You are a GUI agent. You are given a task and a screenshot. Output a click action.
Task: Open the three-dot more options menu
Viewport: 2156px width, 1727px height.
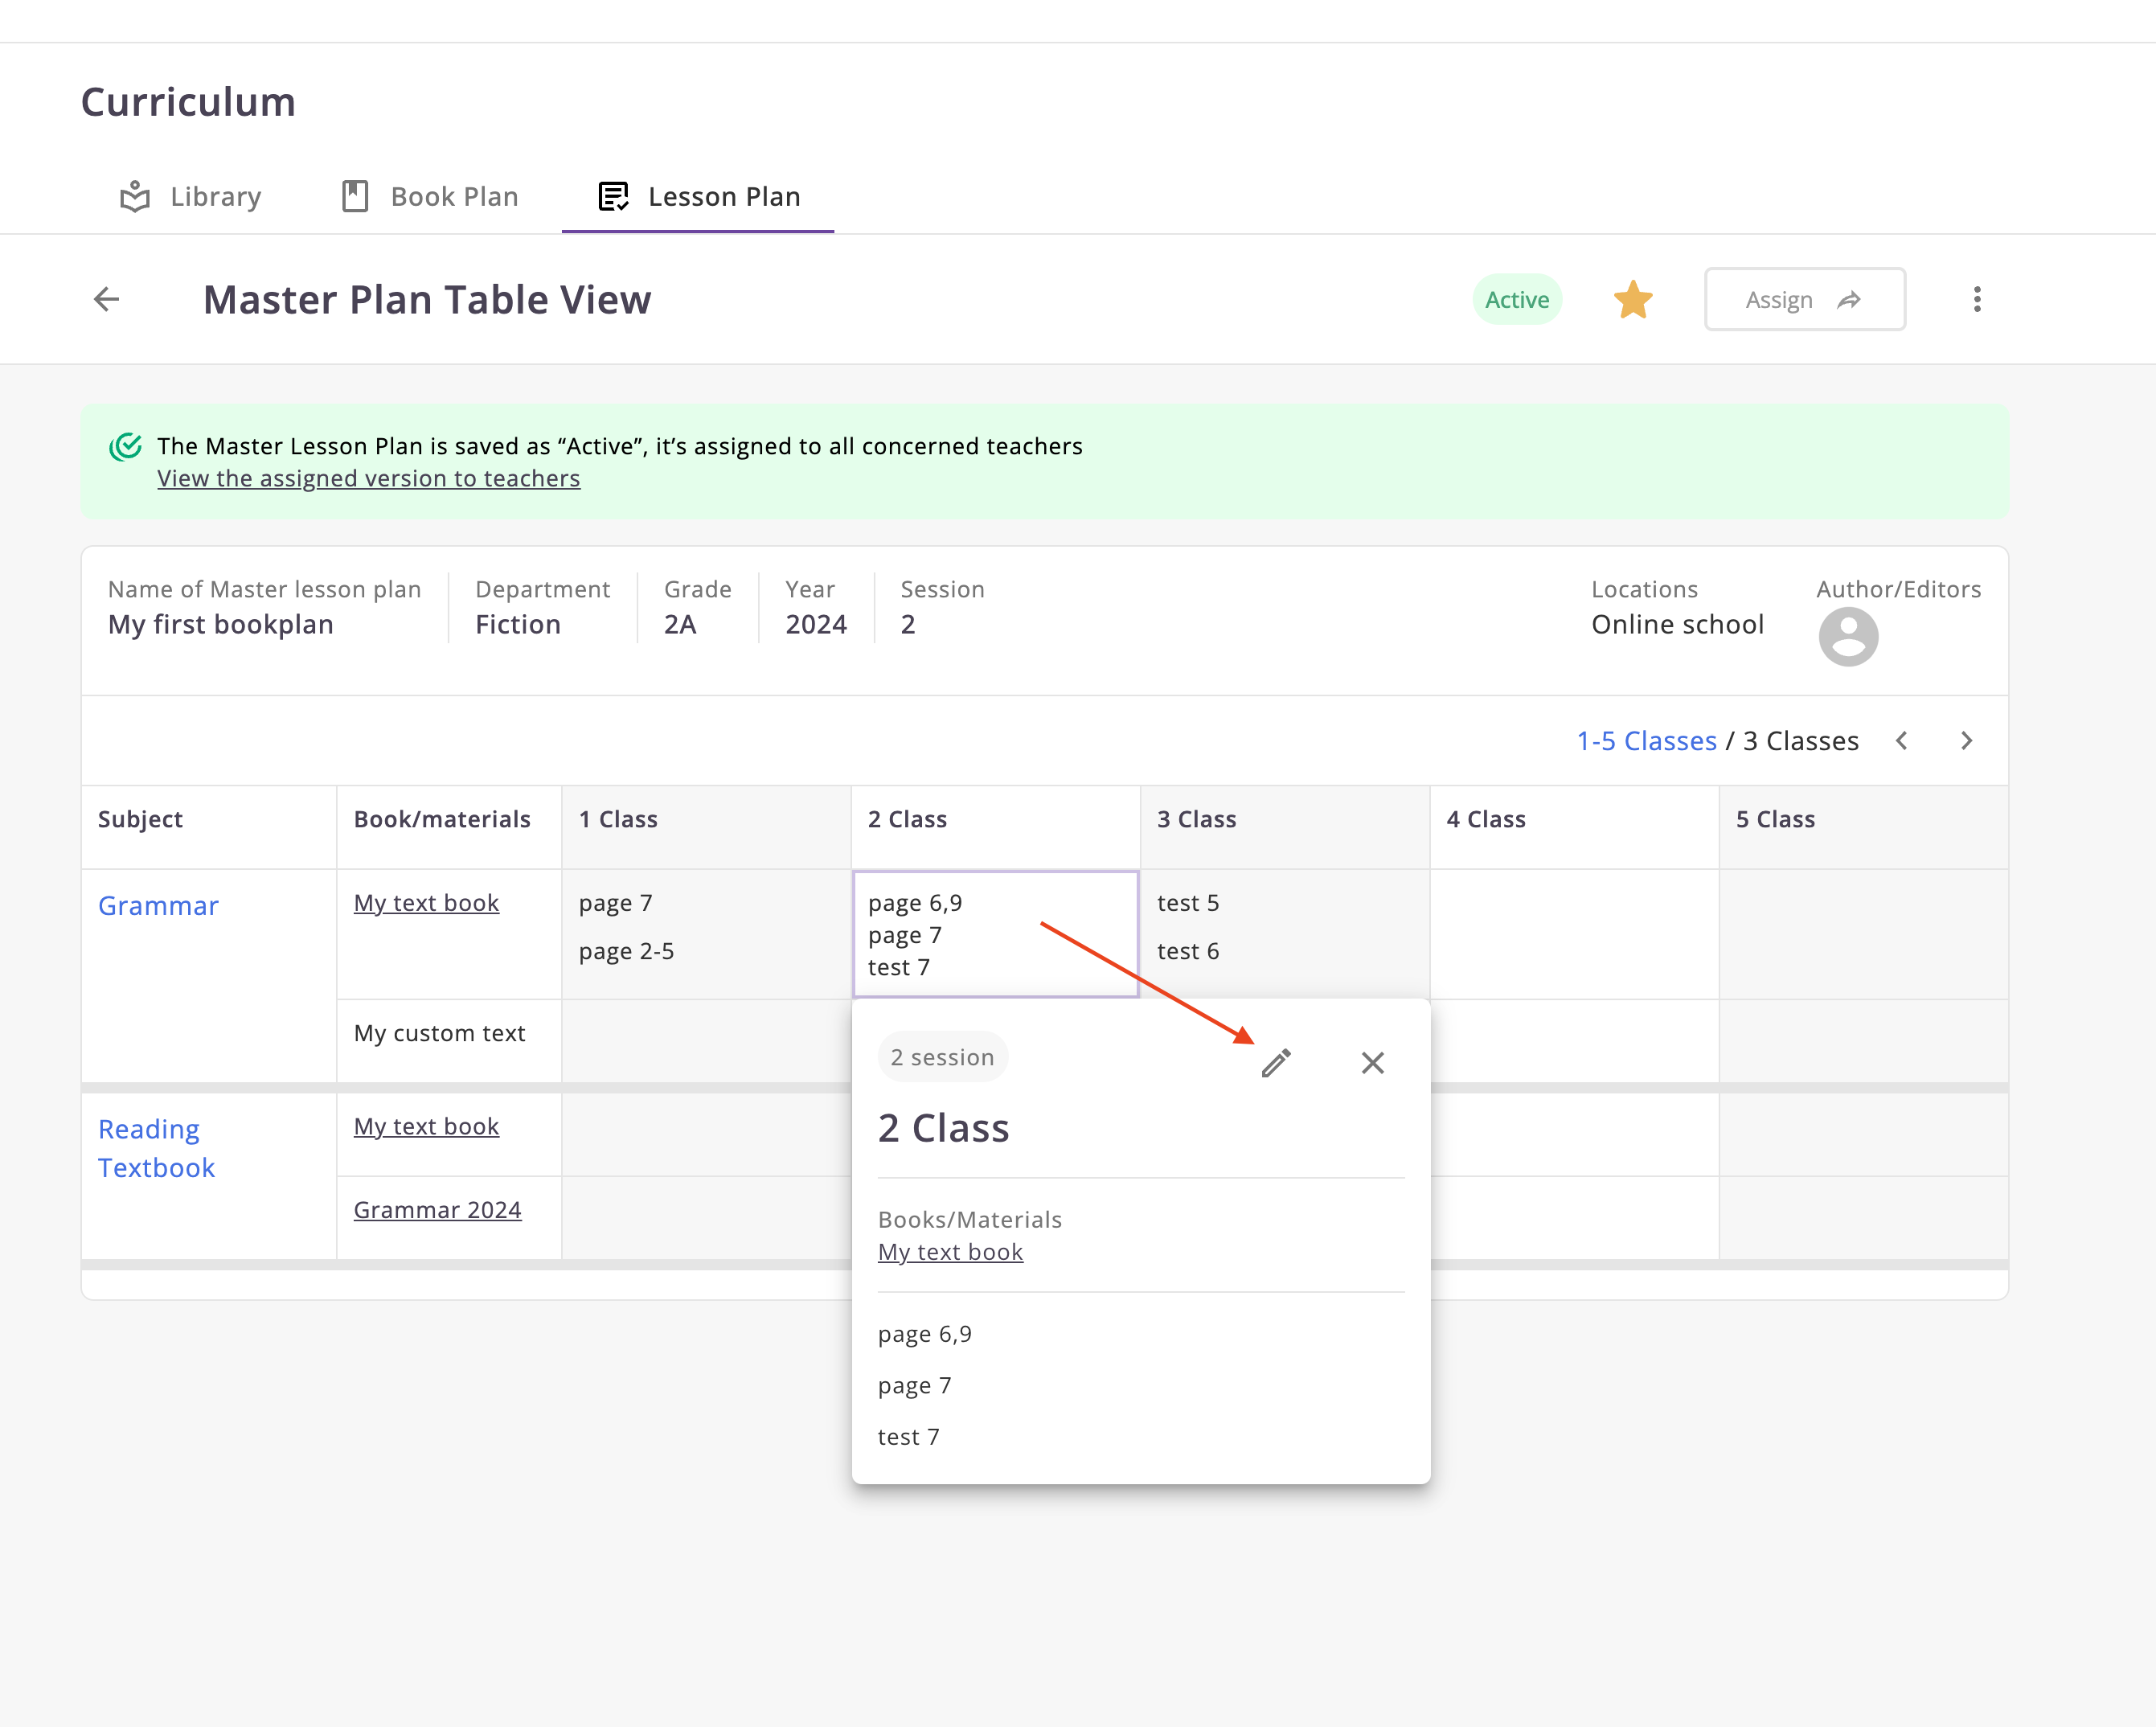(1976, 300)
